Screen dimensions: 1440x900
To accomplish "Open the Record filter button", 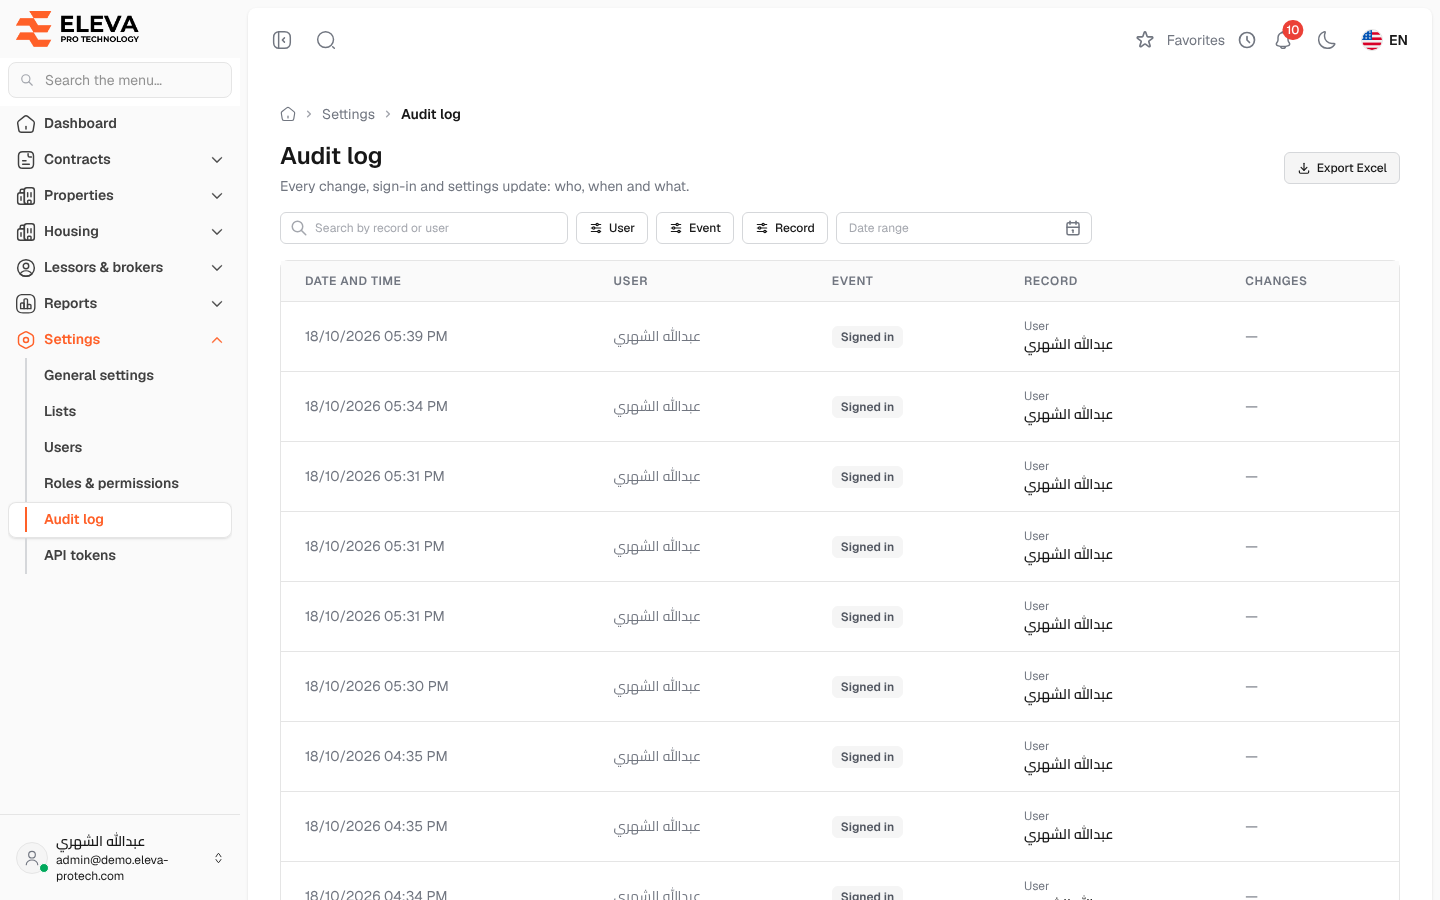I will 785,228.
